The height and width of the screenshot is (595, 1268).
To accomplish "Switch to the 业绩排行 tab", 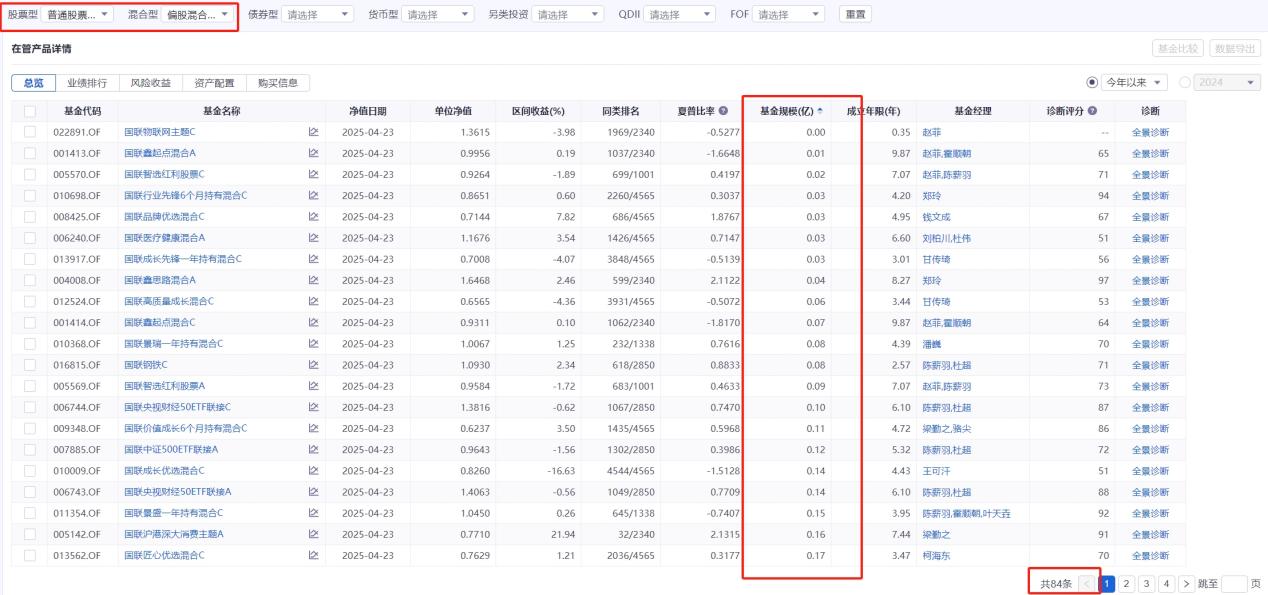I will pos(87,83).
